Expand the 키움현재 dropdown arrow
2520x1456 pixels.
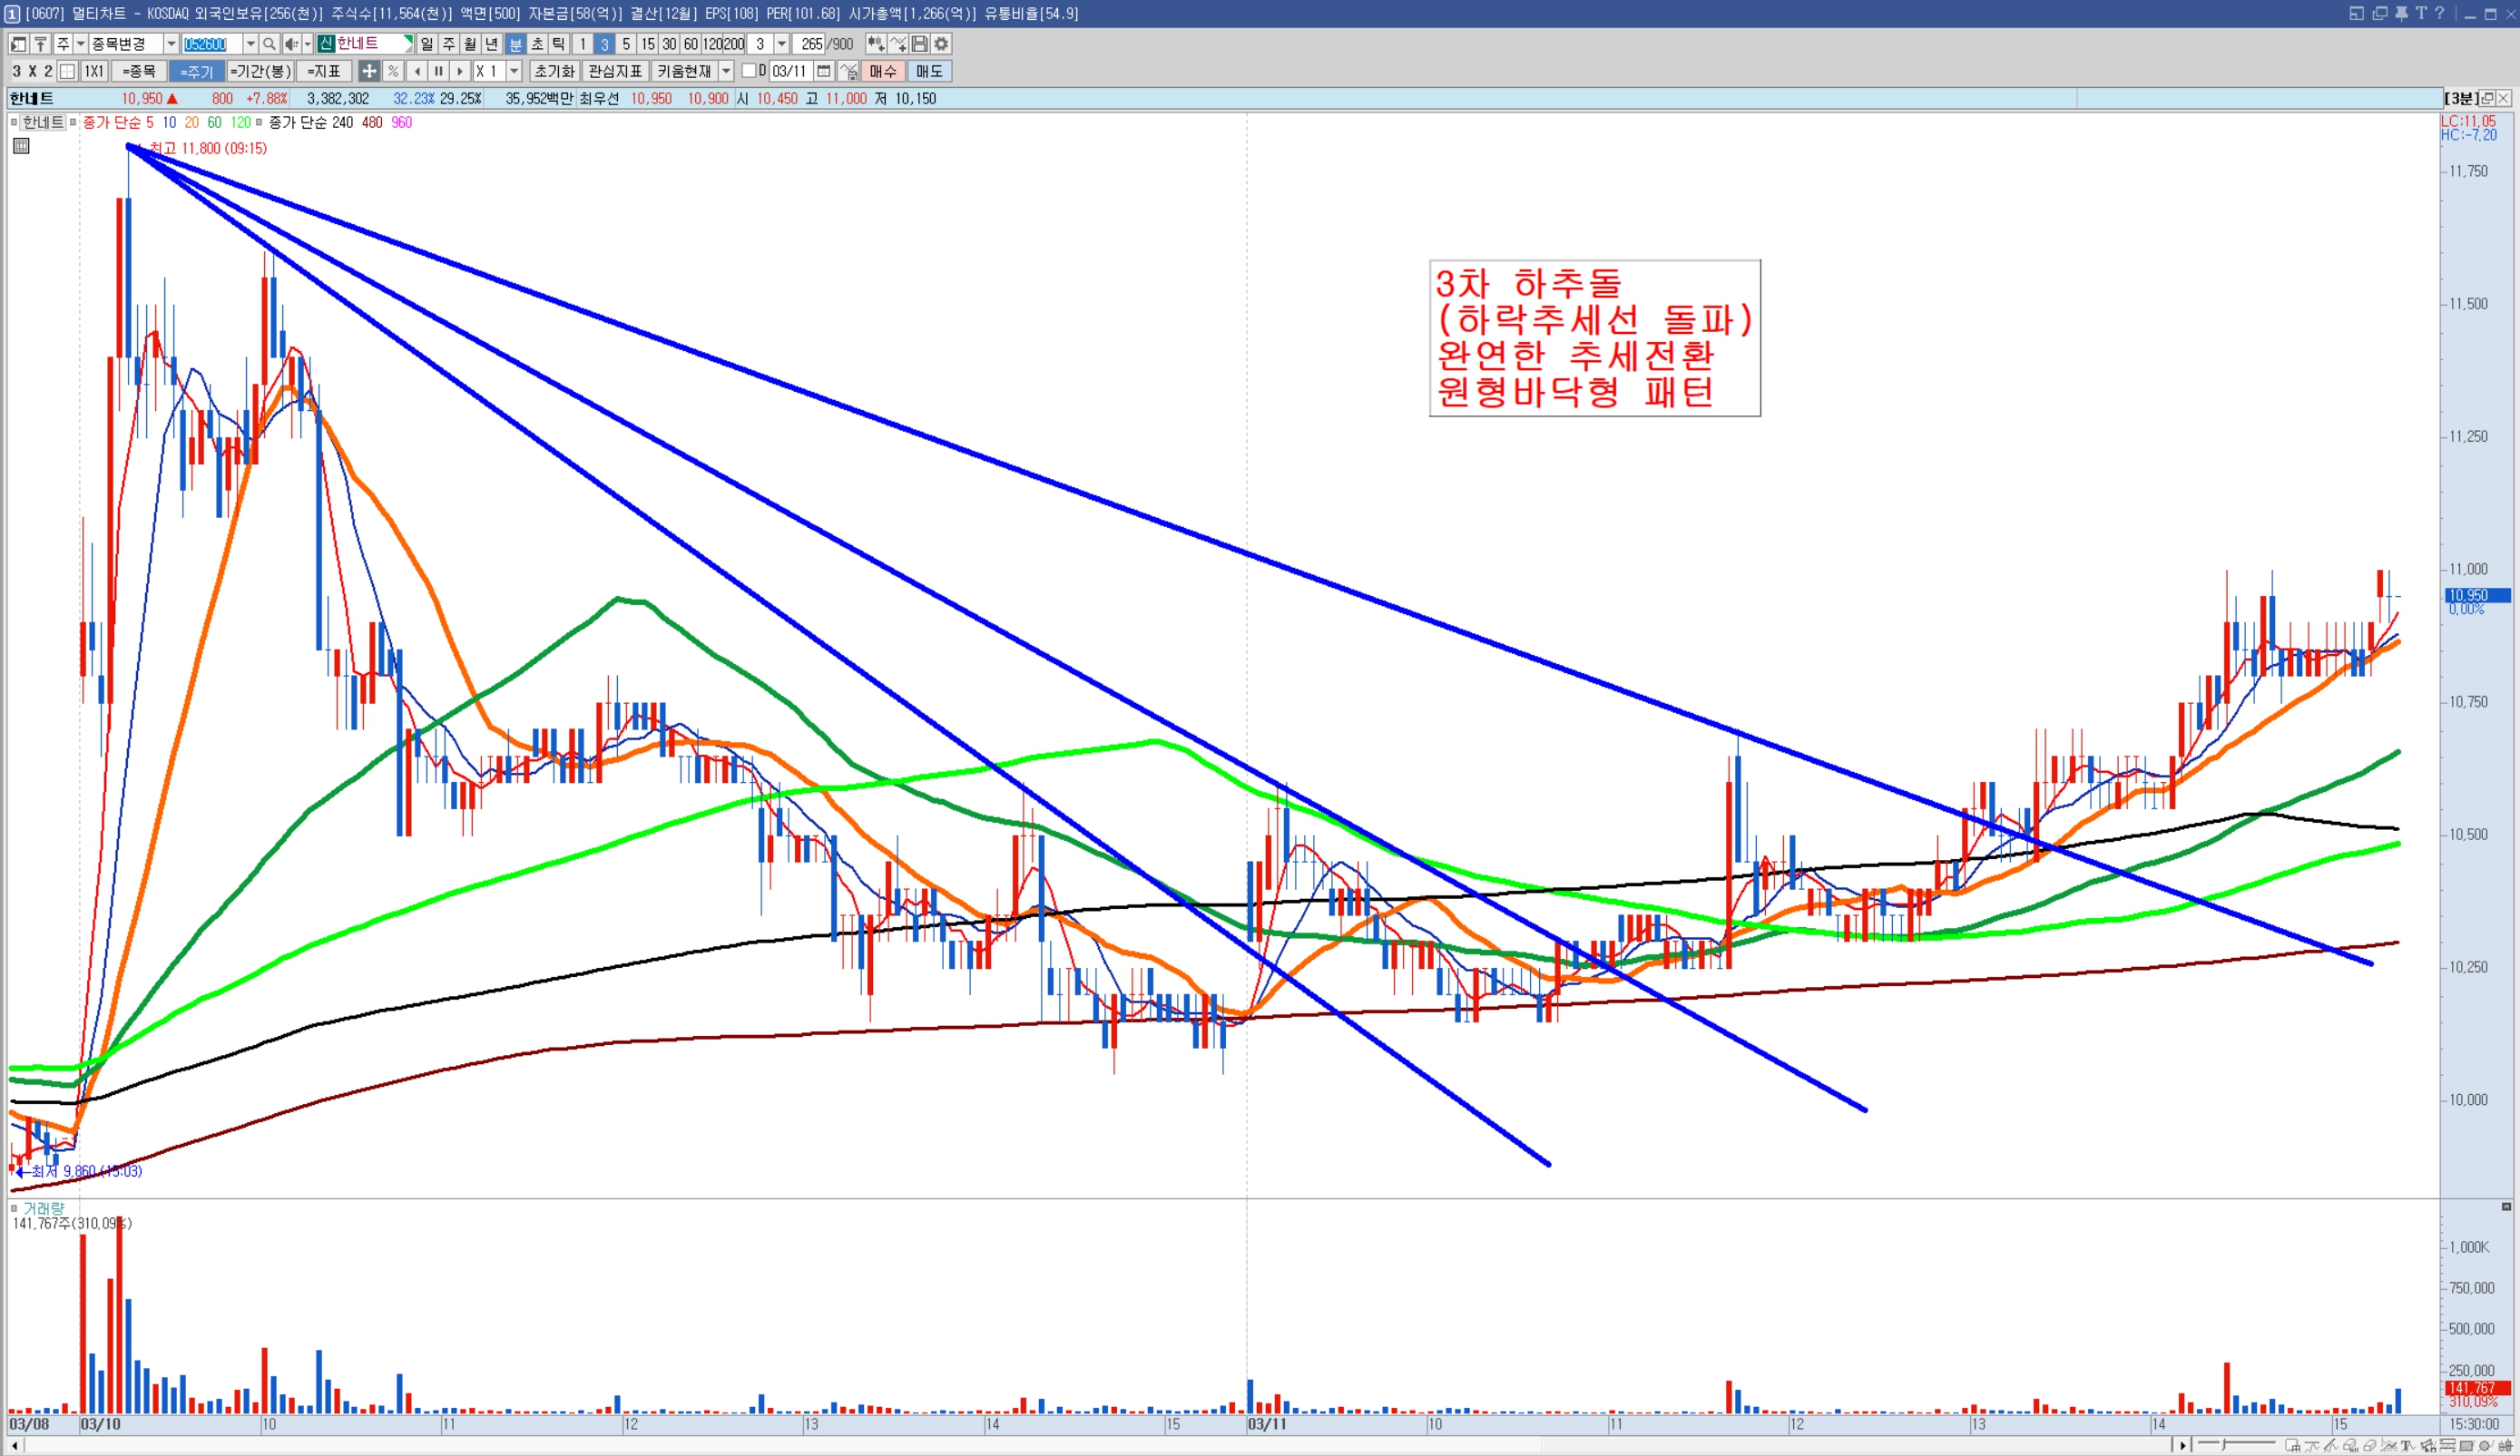click(727, 71)
